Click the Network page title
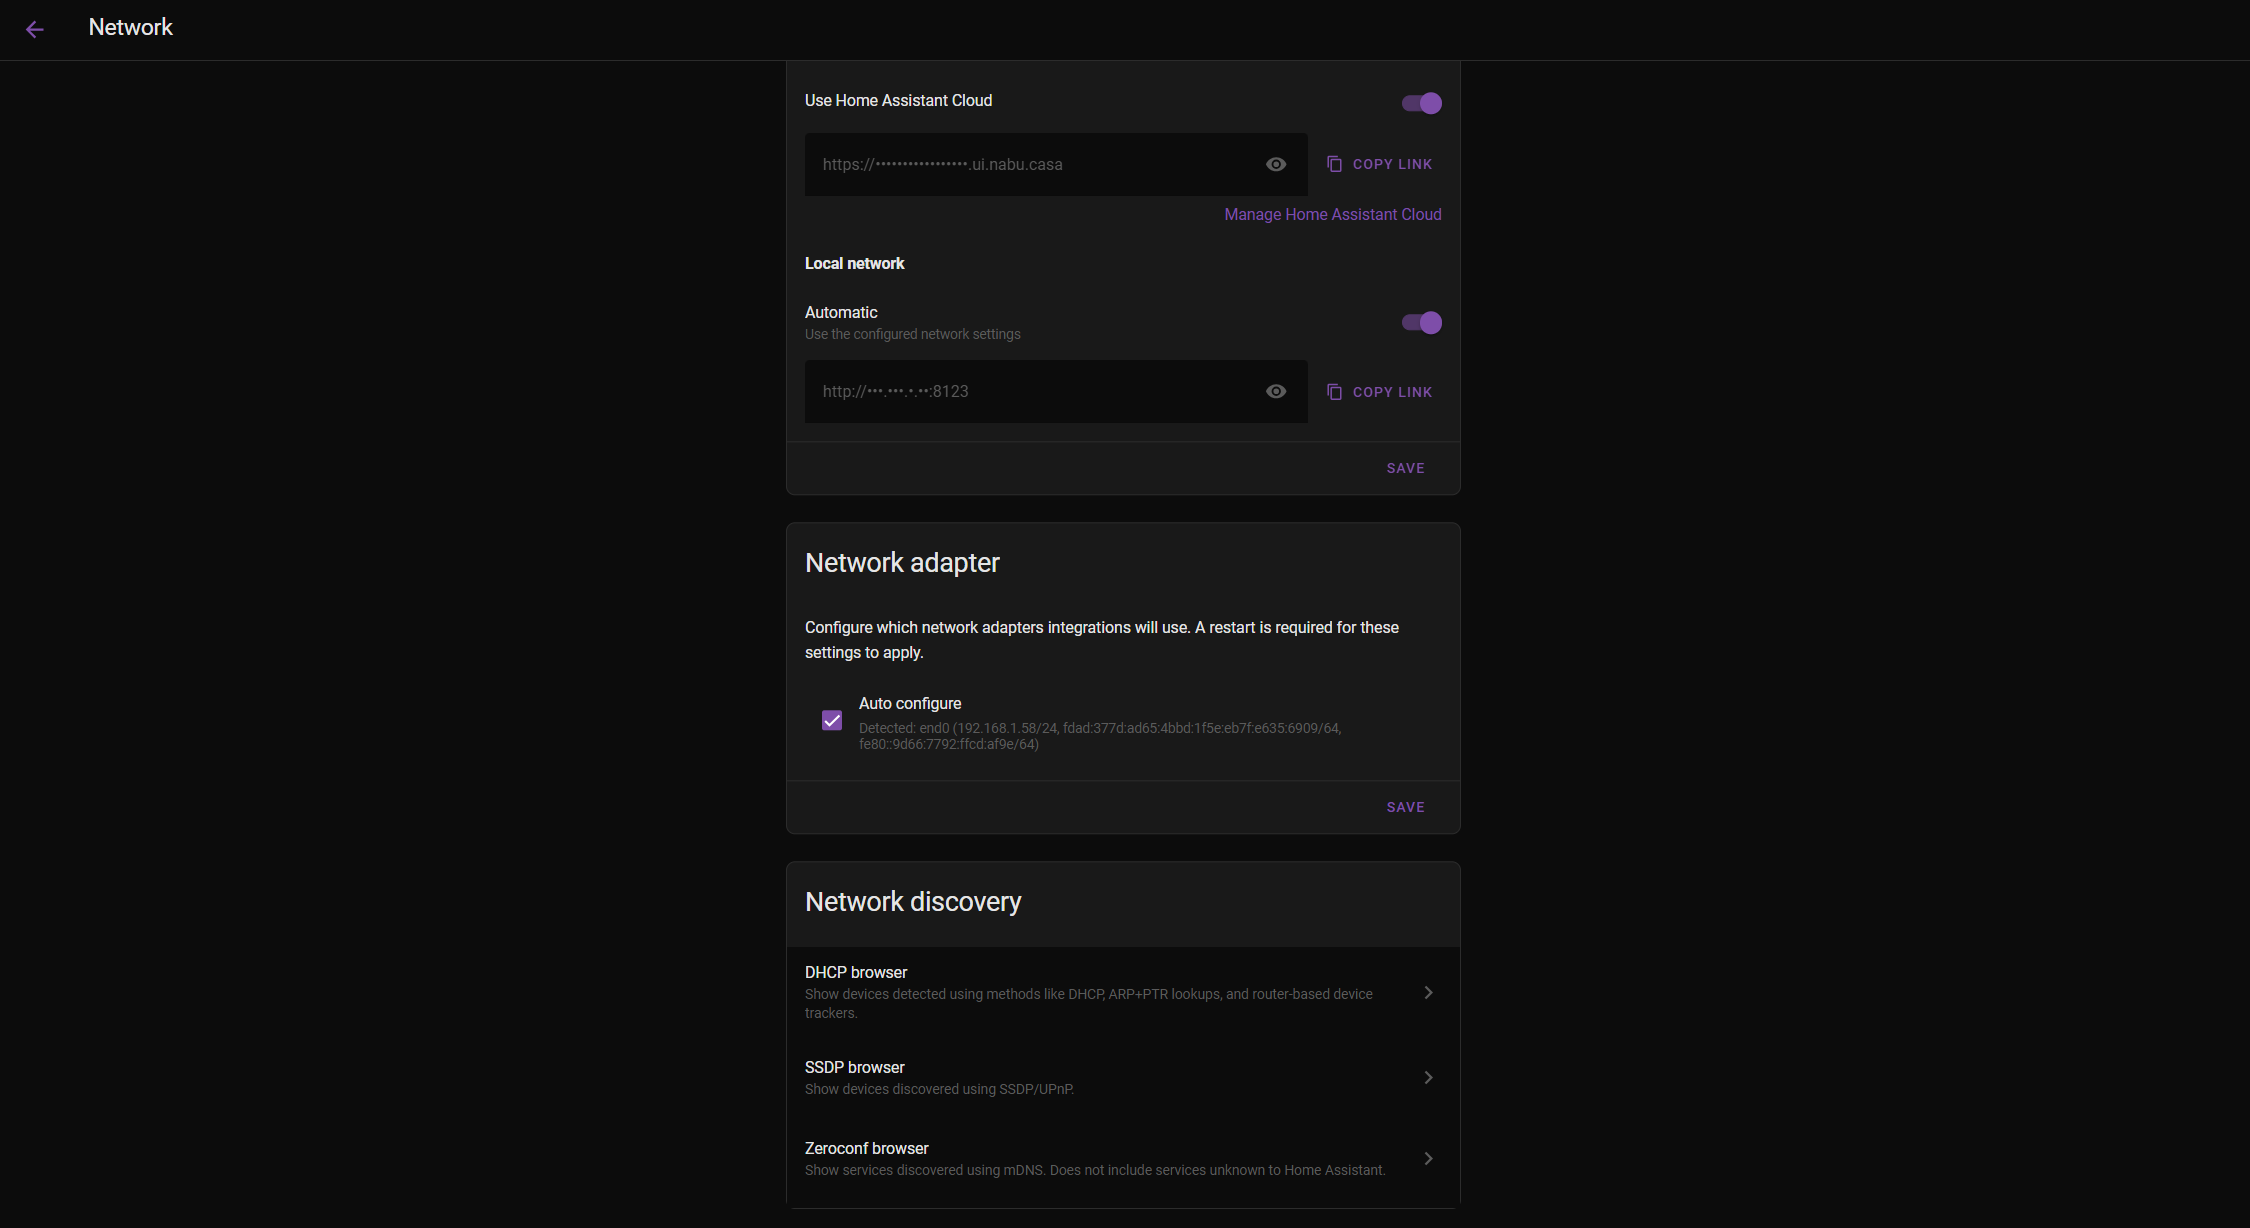 click(x=131, y=27)
